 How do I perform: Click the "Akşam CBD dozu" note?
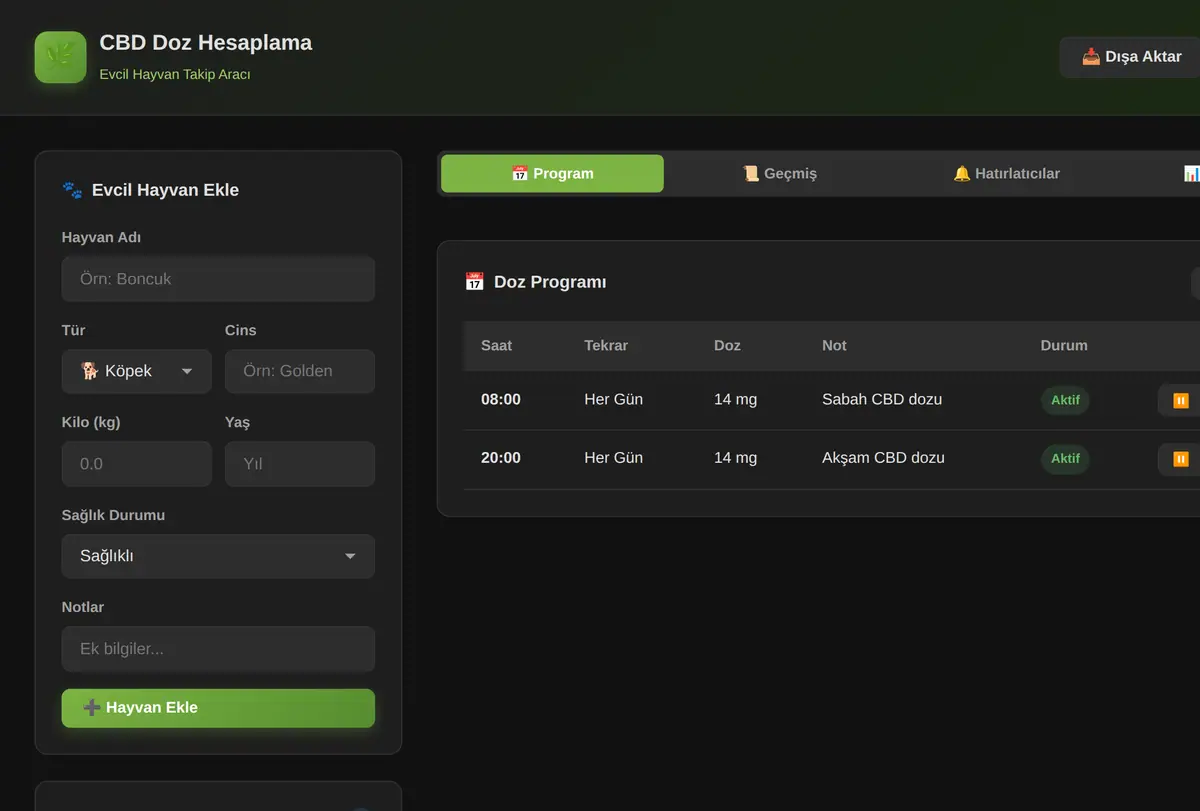coord(883,457)
